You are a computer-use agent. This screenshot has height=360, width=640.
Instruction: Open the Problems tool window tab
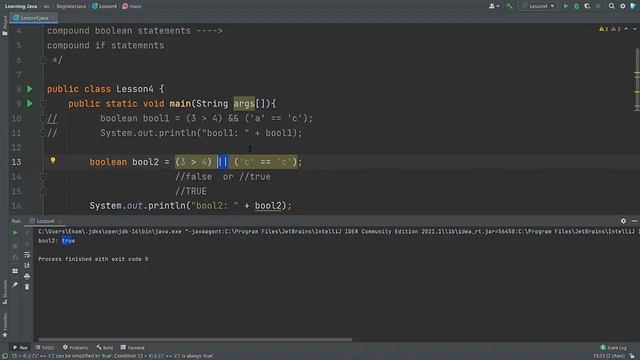(76, 348)
